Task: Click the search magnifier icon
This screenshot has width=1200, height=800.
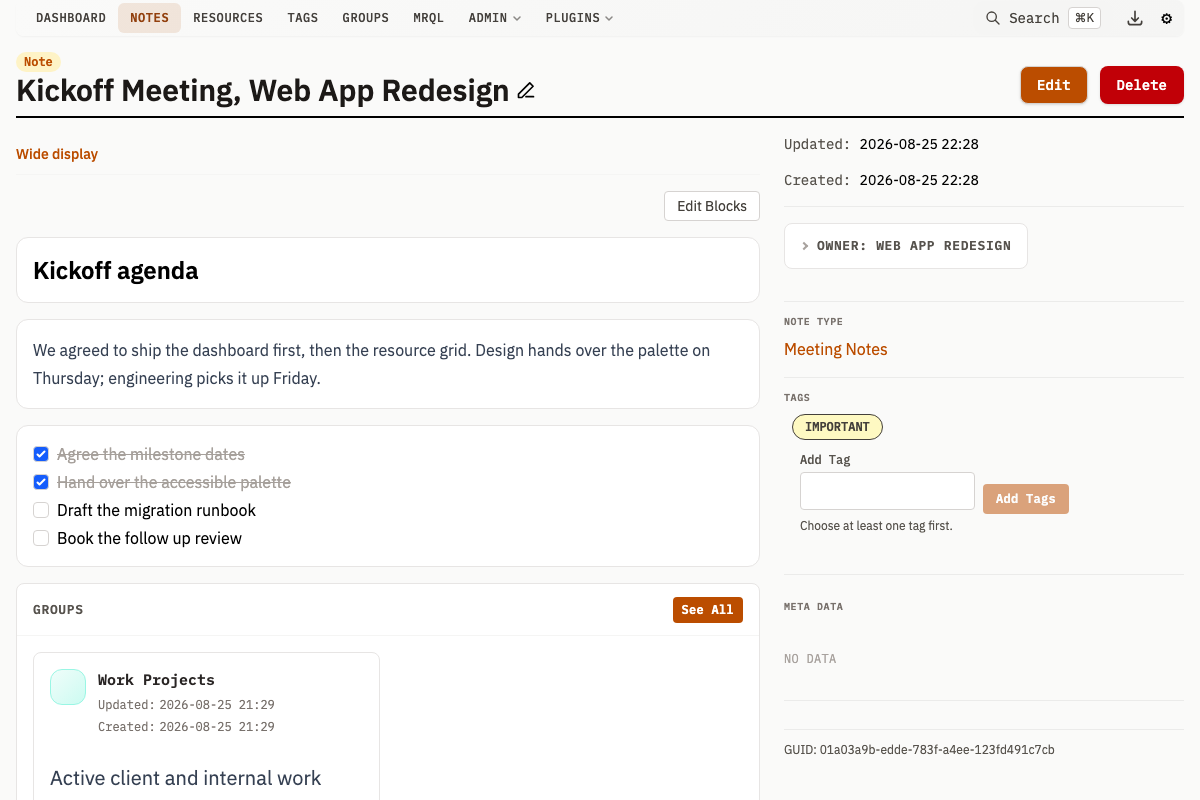Action: pos(993,18)
